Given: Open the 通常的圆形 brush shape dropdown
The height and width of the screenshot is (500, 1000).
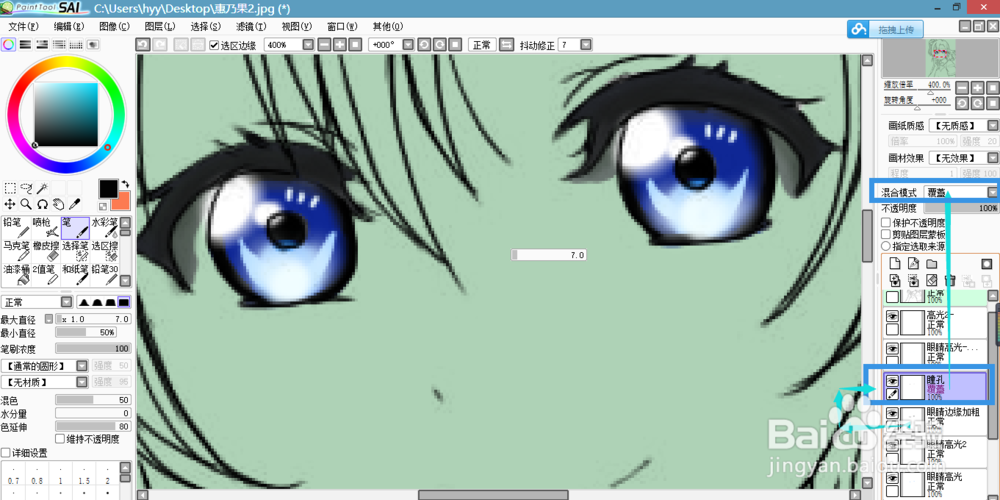Looking at the screenshot, I should 82,365.
